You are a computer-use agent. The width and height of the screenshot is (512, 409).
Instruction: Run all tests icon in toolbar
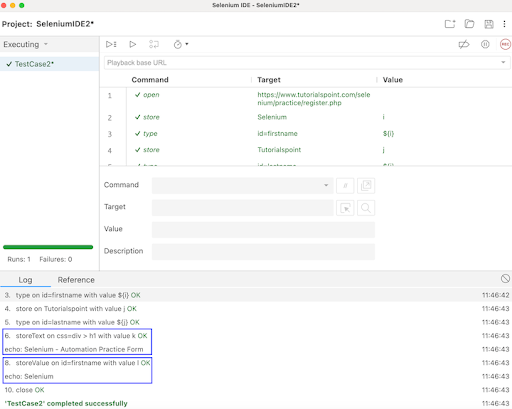pos(111,44)
